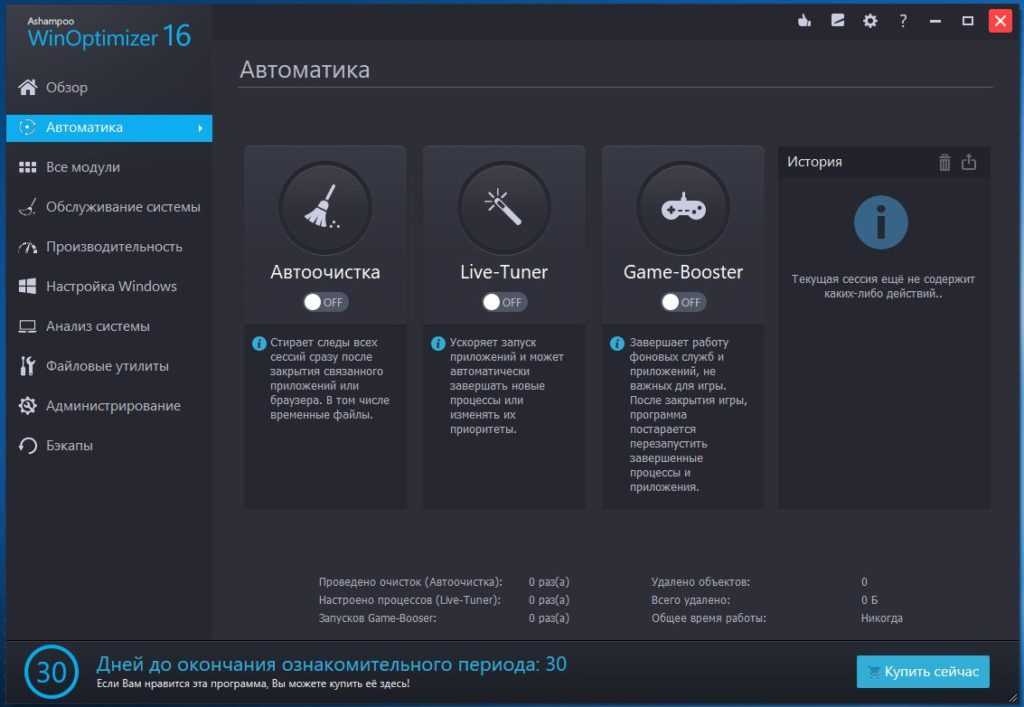Click the info icon in the Live-Tuner description

click(x=438, y=343)
